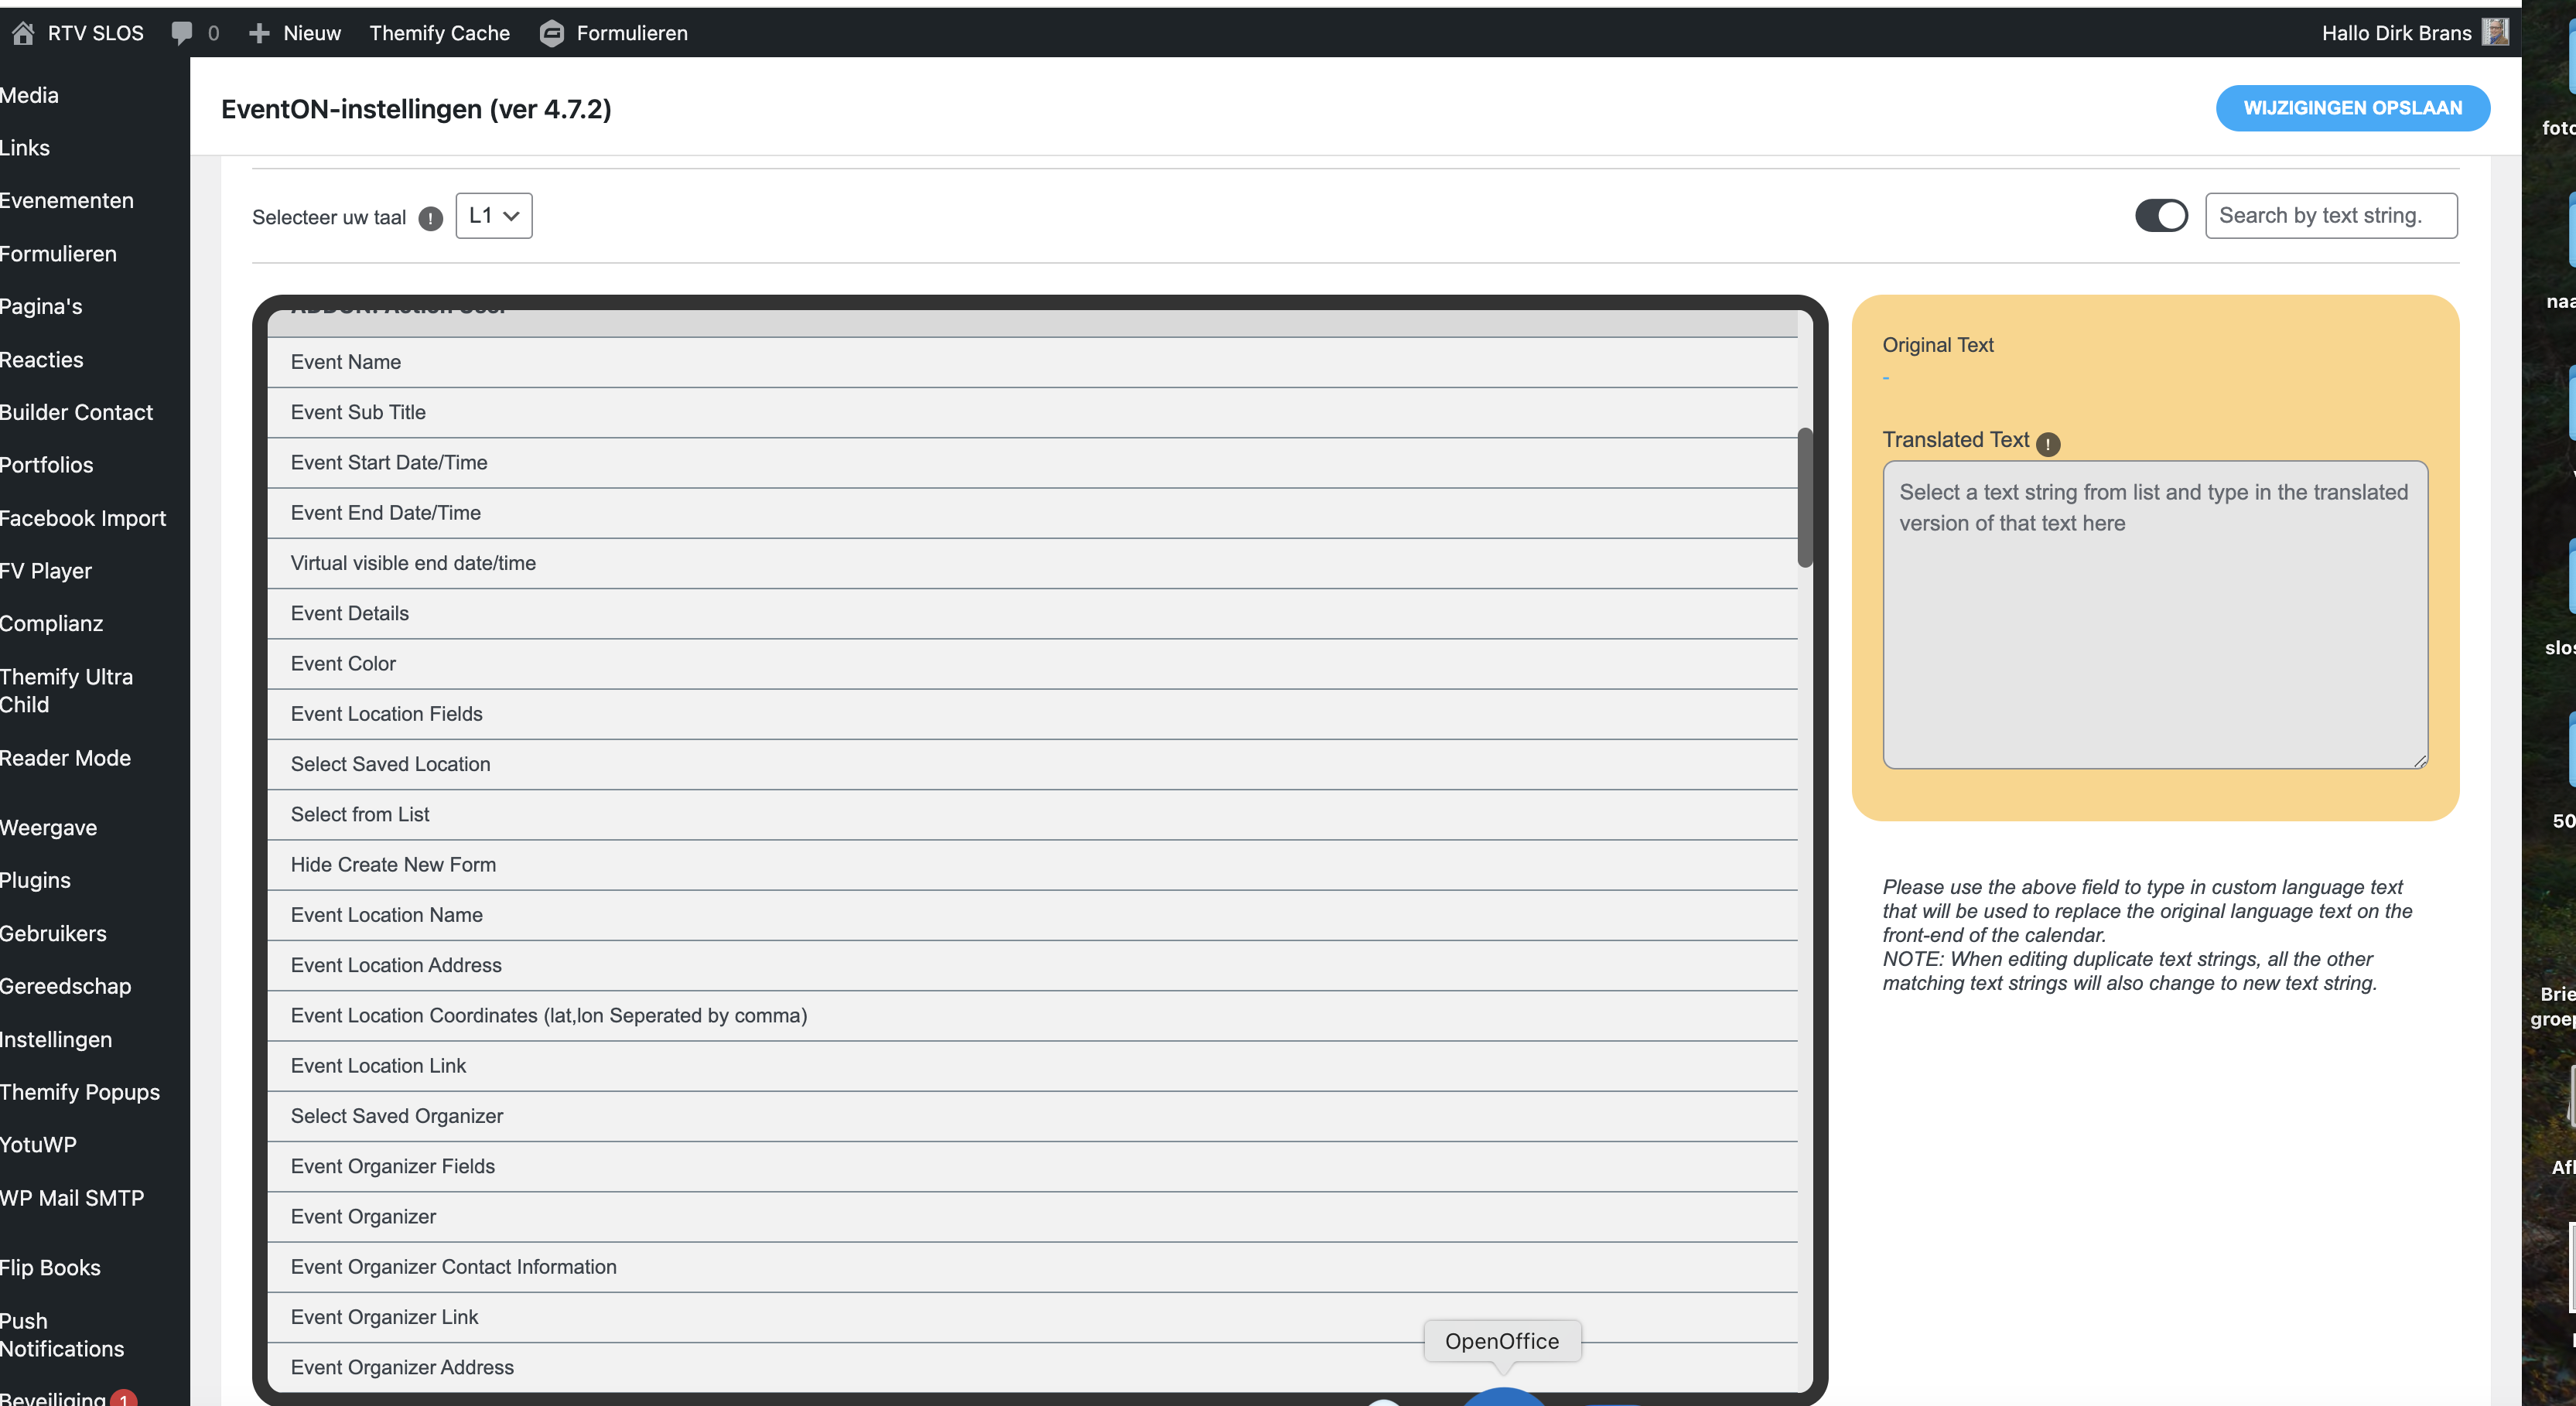Open FV Player in the sidebar

46,571
